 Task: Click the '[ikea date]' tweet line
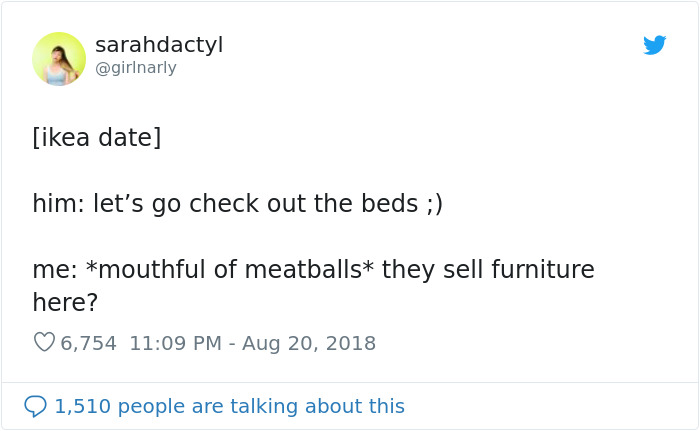click(96, 137)
